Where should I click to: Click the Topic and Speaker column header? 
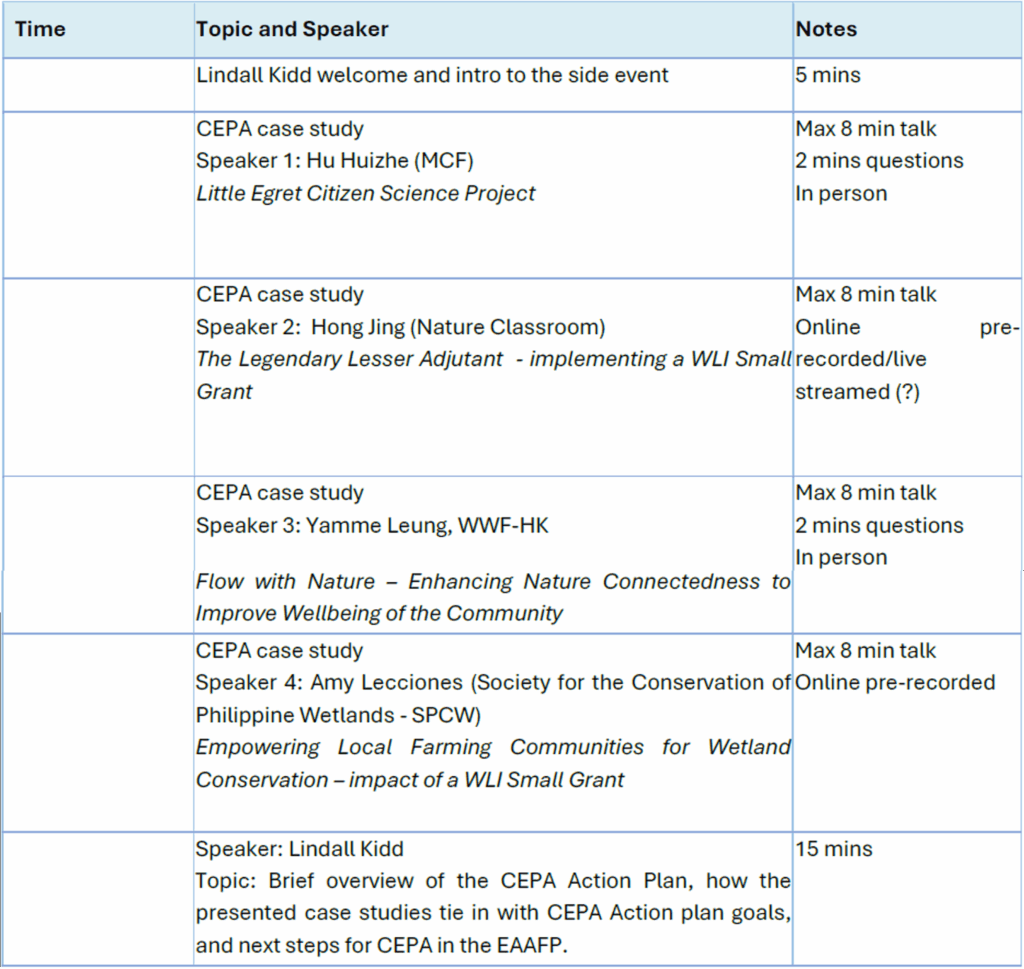click(x=292, y=29)
